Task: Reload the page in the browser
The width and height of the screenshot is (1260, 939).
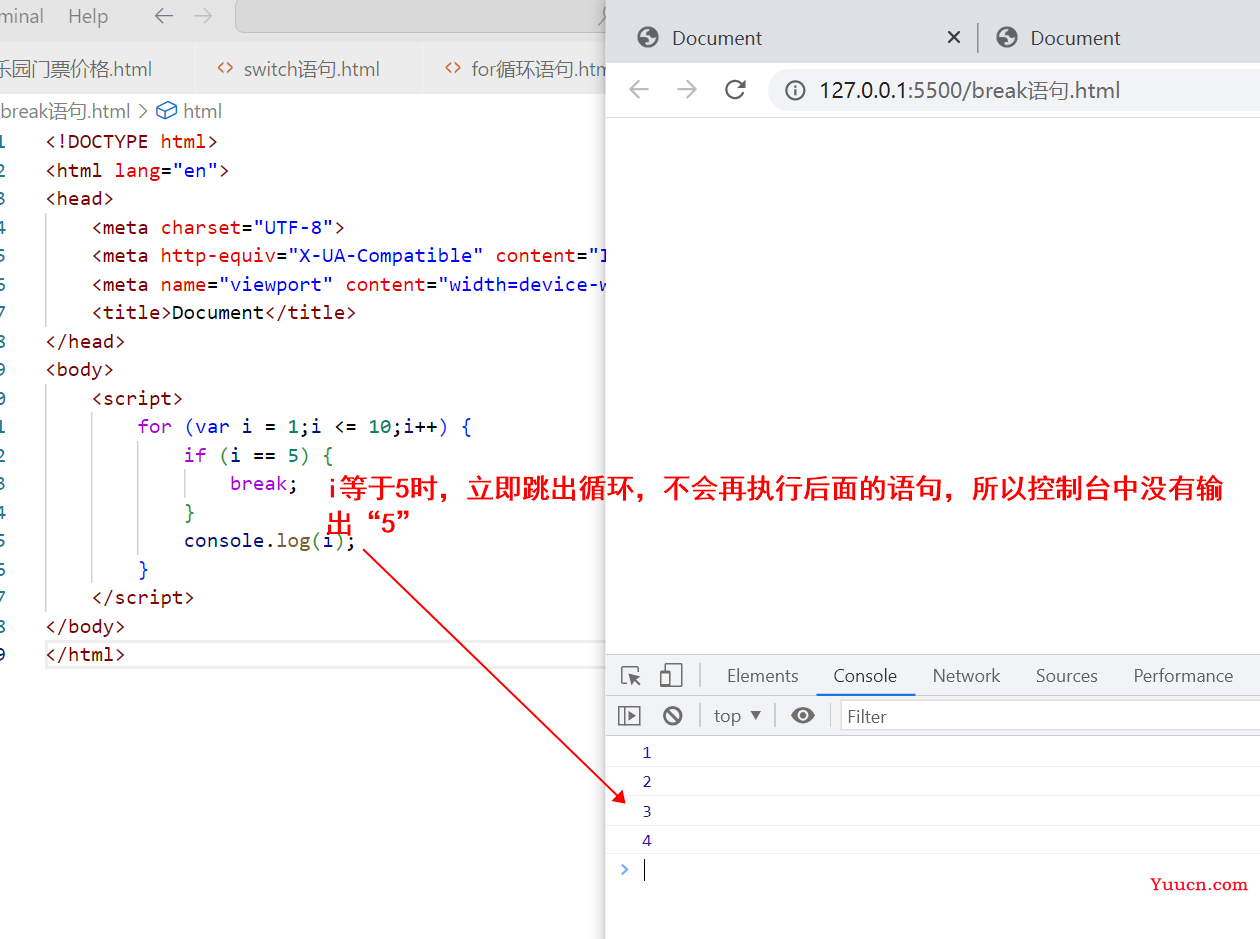Action: [735, 90]
